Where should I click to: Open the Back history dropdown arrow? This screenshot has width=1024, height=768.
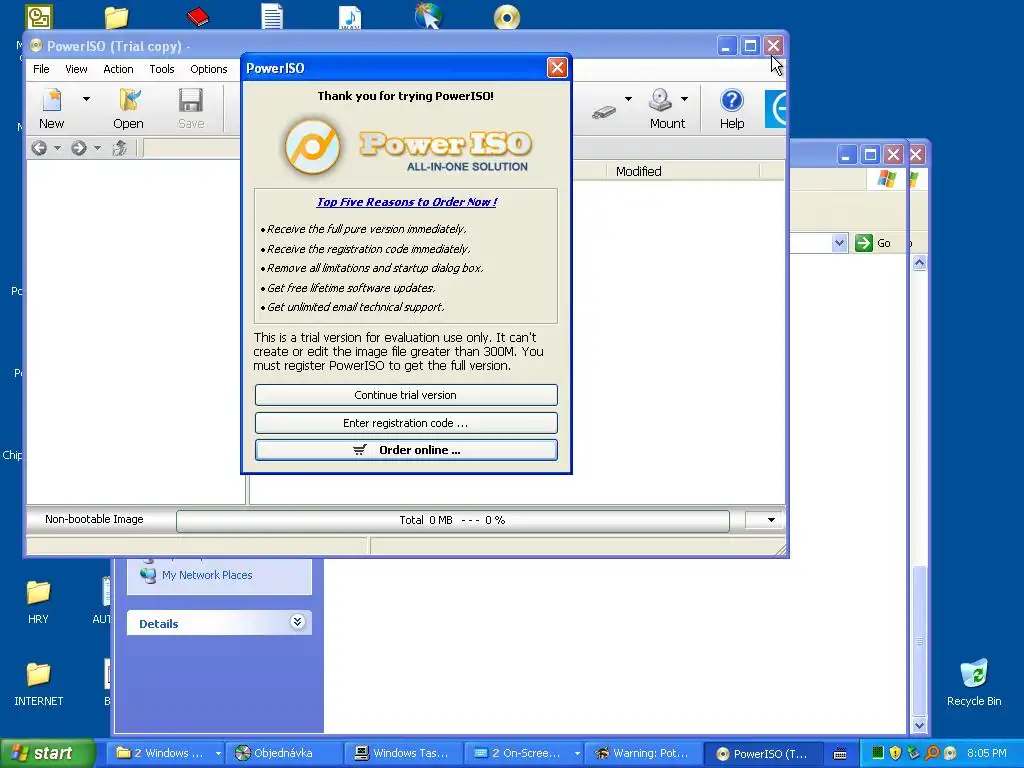pyautogui.click(x=57, y=148)
